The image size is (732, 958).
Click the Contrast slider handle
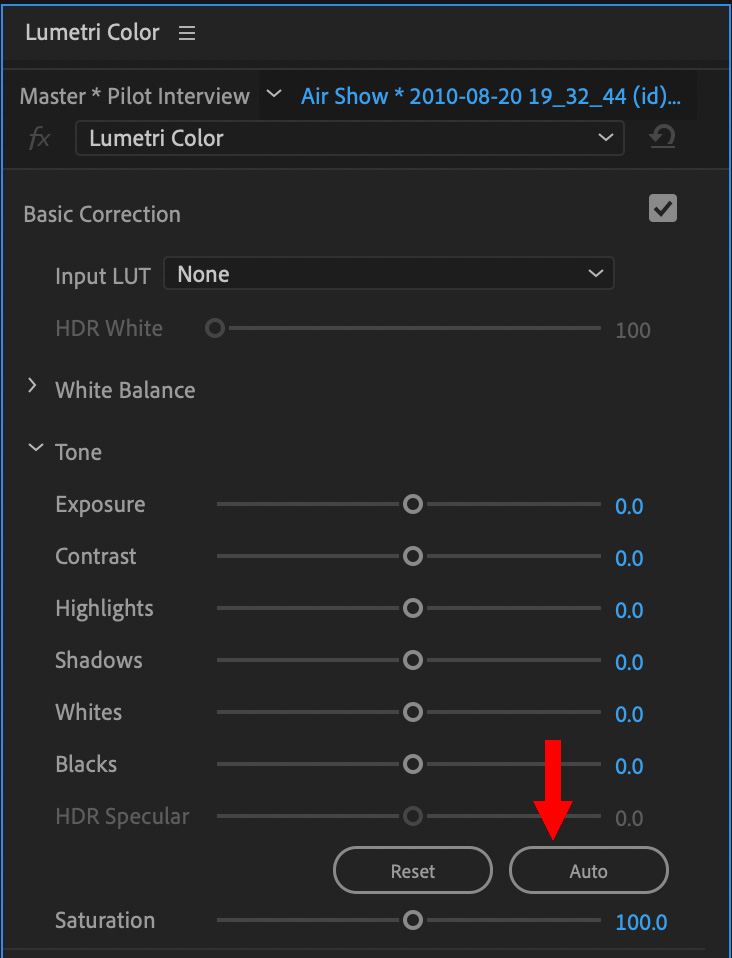(413, 557)
